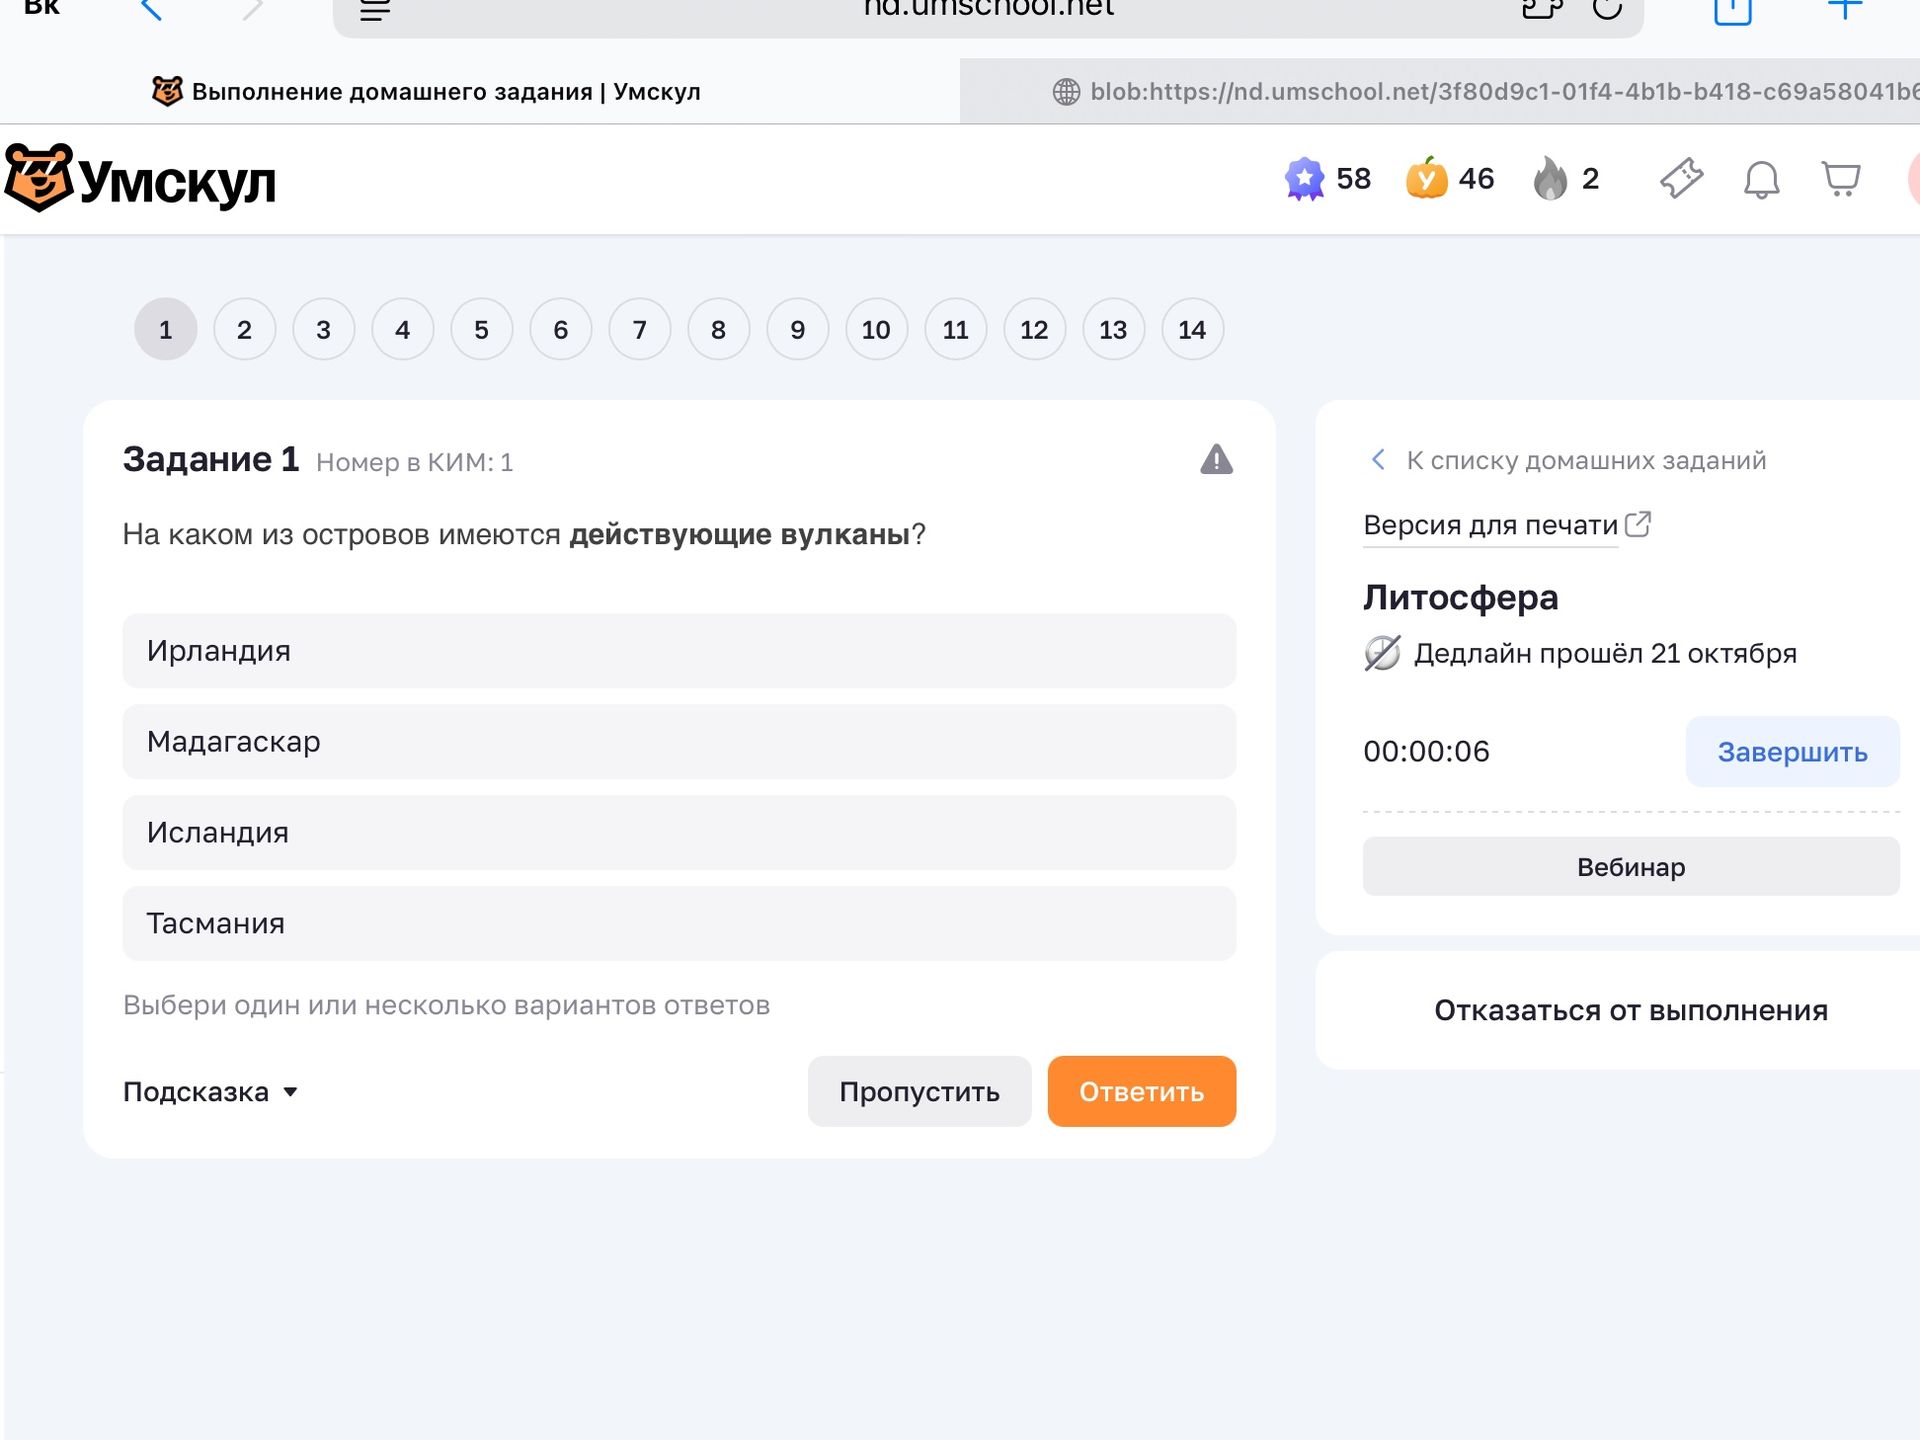Open Версия для печати link
1920x1440 pixels.
pyautogui.click(x=1490, y=525)
